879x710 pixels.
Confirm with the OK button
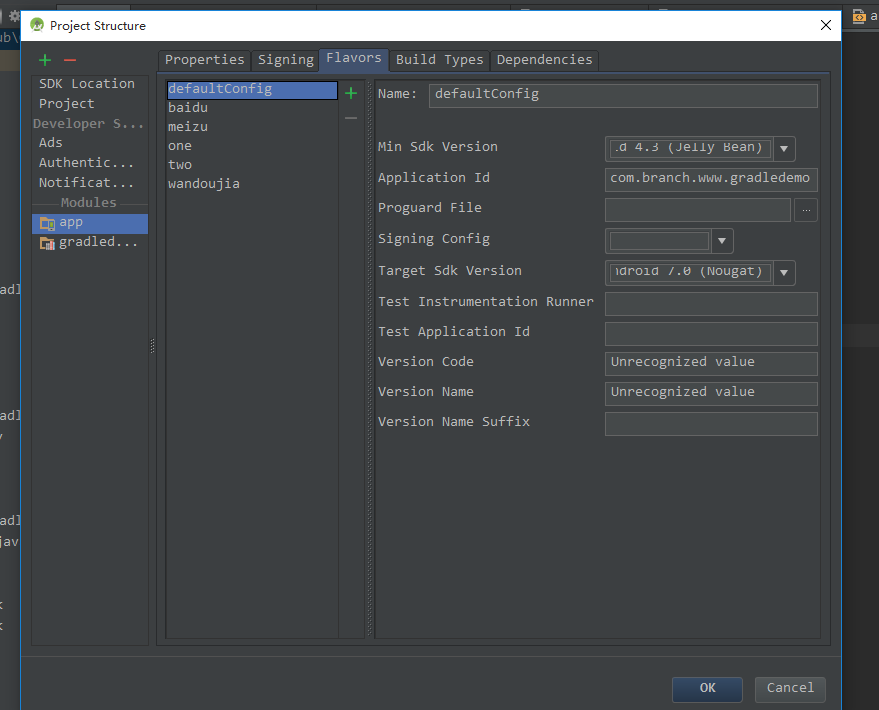tap(707, 689)
